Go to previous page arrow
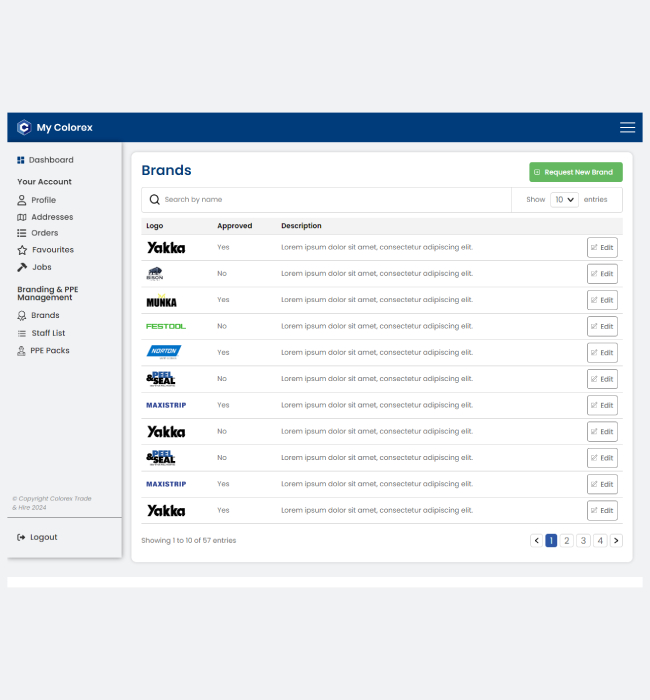The height and width of the screenshot is (700, 650). (x=537, y=540)
